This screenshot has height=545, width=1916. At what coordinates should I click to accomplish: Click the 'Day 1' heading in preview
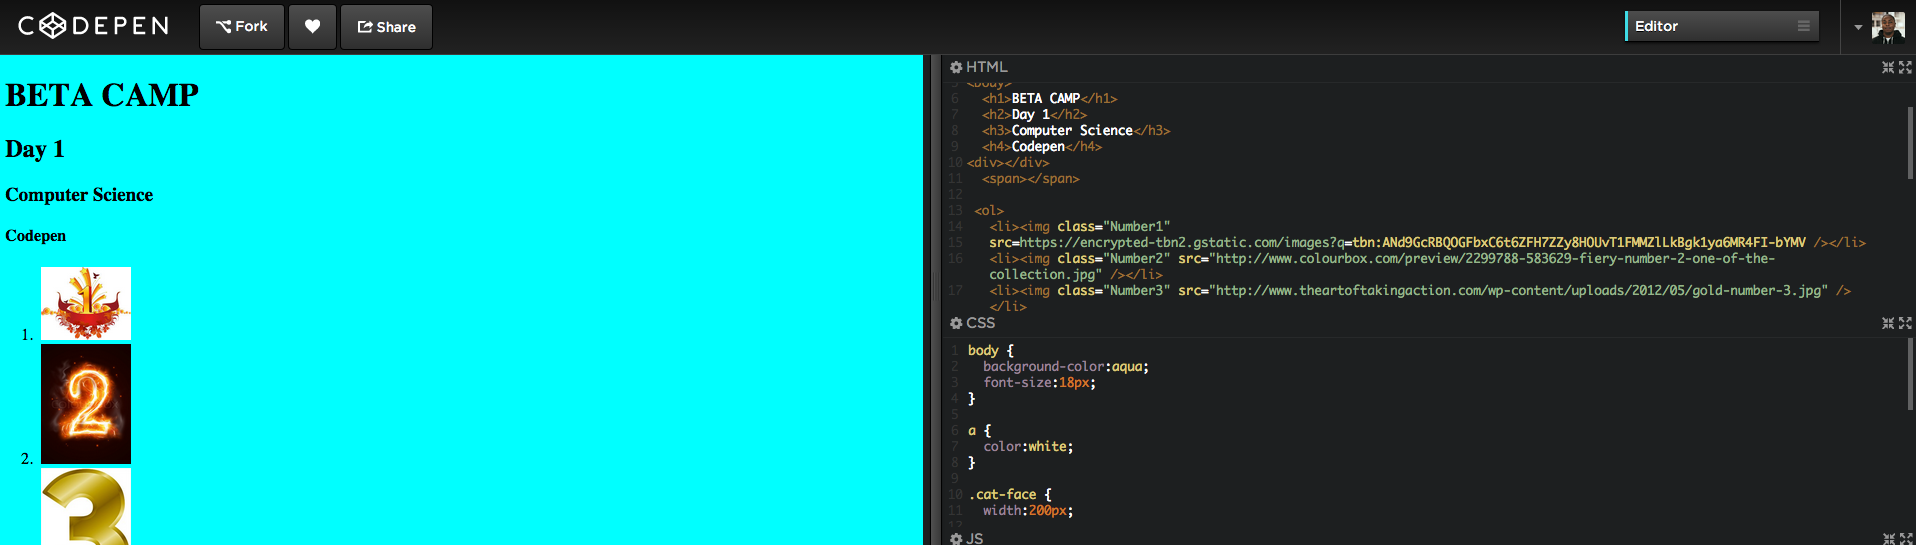35,149
